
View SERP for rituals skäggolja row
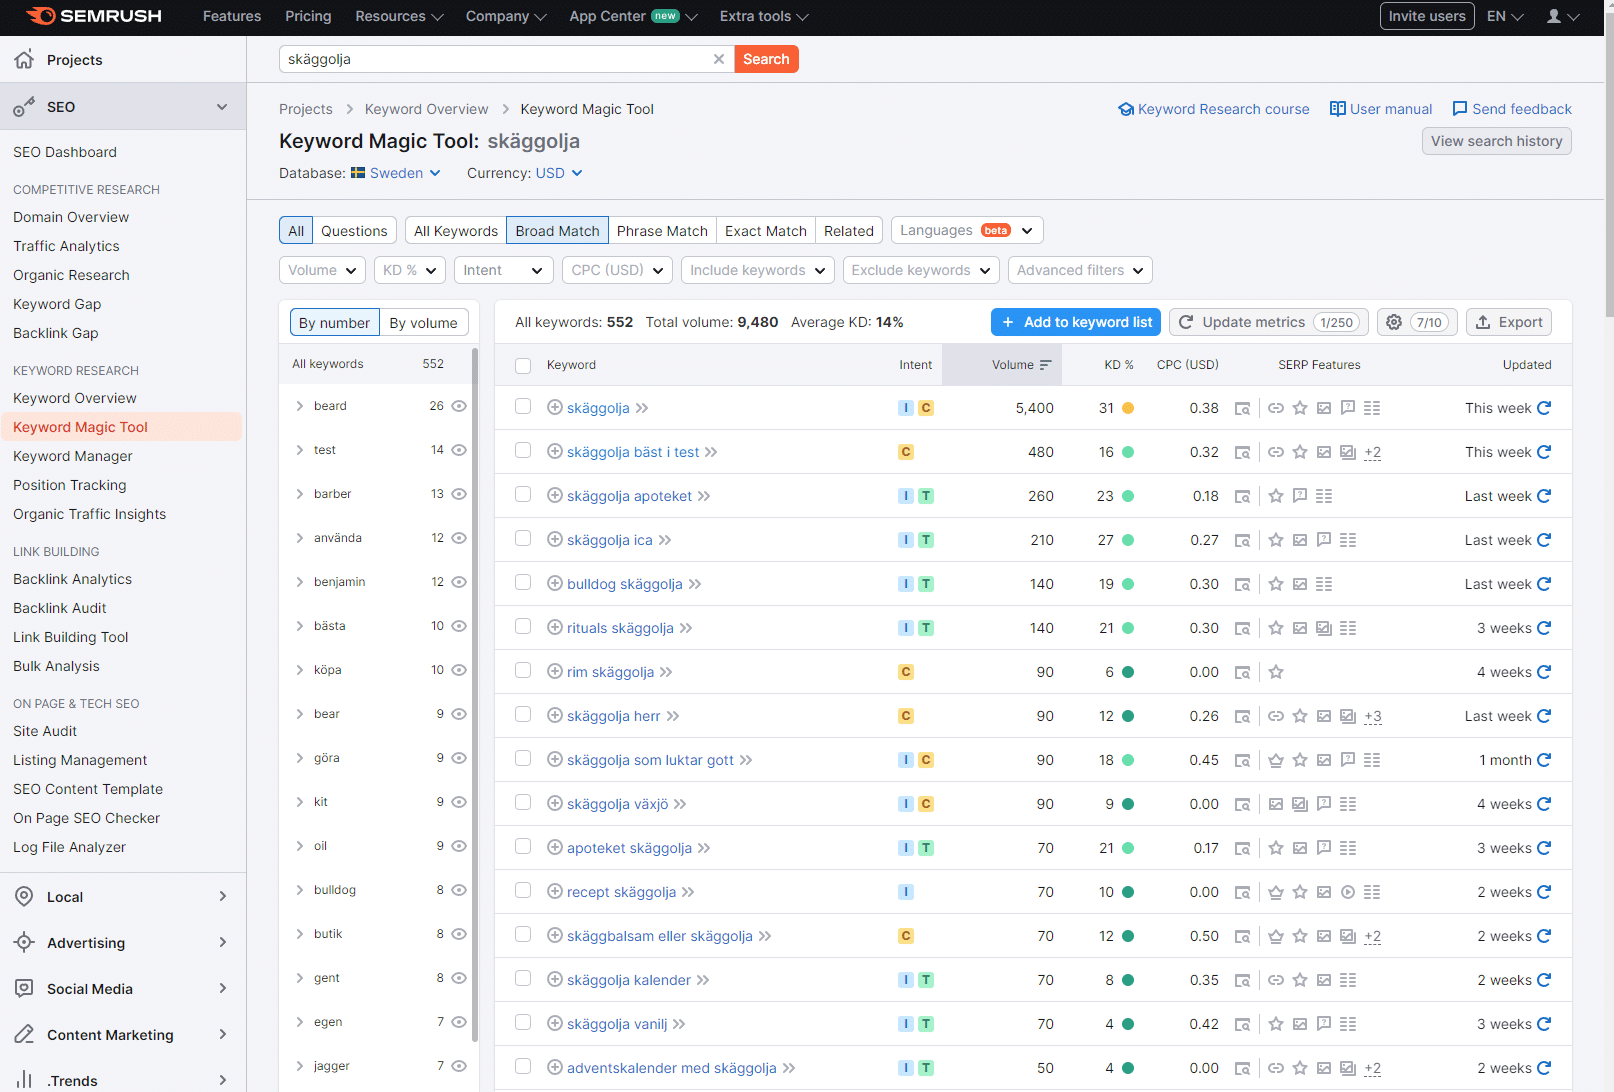pyautogui.click(x=1242, y=628)
